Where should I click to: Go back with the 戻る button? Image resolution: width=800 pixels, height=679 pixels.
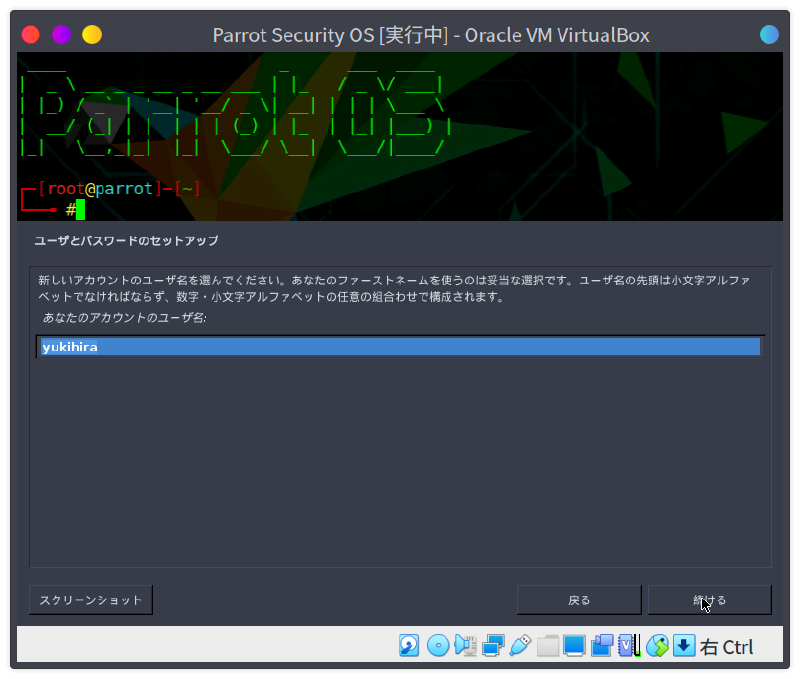pos(579,600)
